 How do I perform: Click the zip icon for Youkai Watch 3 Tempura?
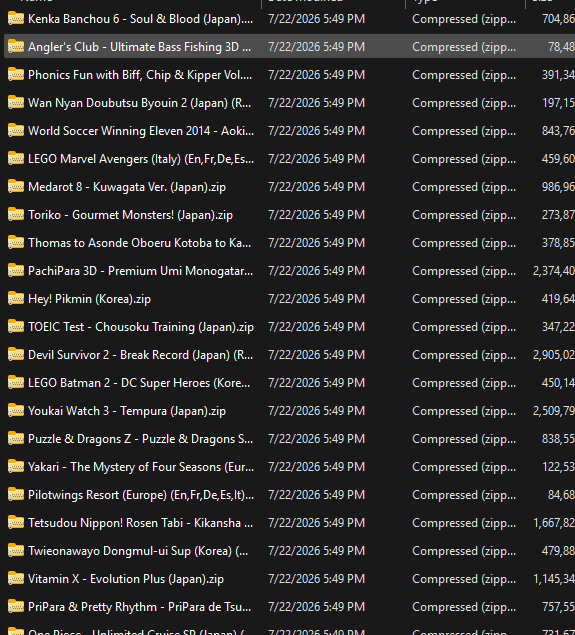pos(16,410)
